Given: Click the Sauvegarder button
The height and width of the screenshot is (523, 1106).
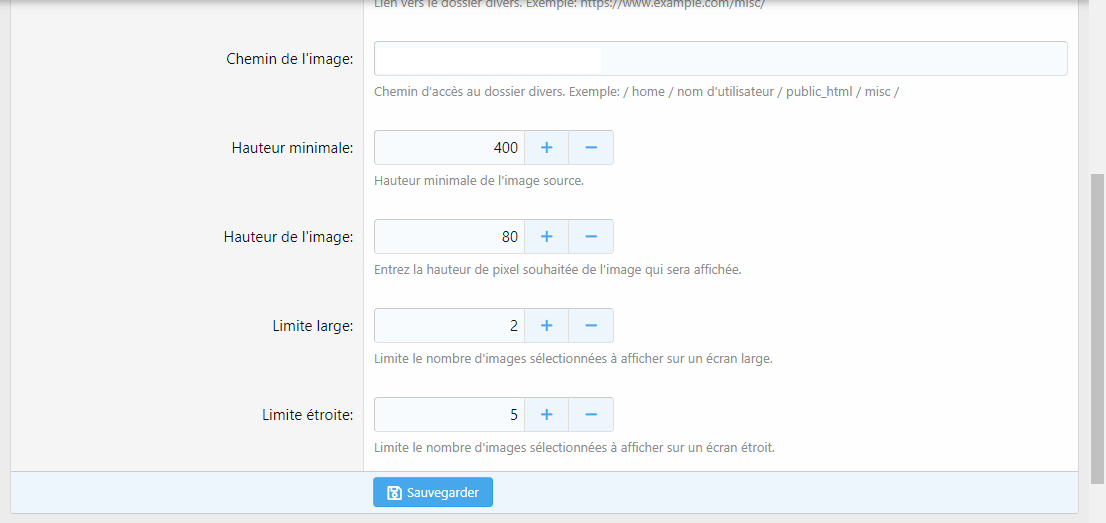Looking at the screenshot, I should coord(433,493).
